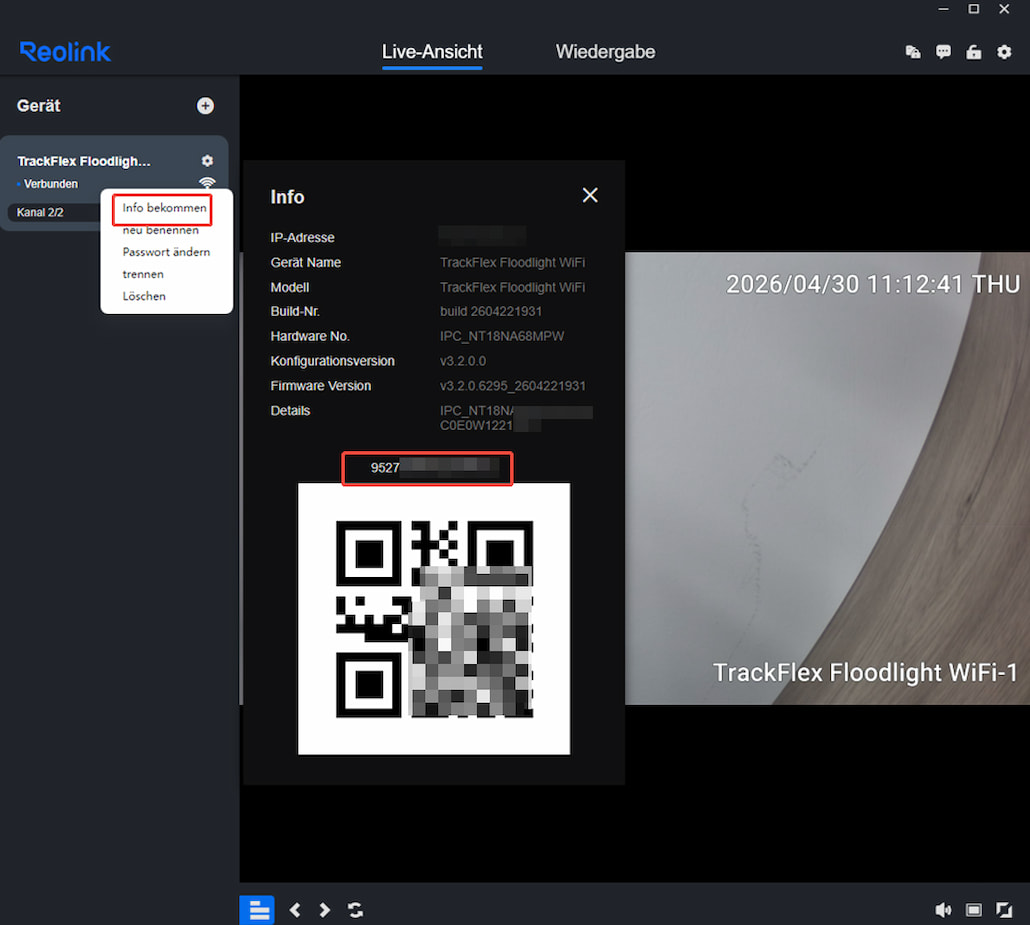Click the Build-Nr. label
1030x925 pixels.
pyautogui.click(x=295, y=311)
